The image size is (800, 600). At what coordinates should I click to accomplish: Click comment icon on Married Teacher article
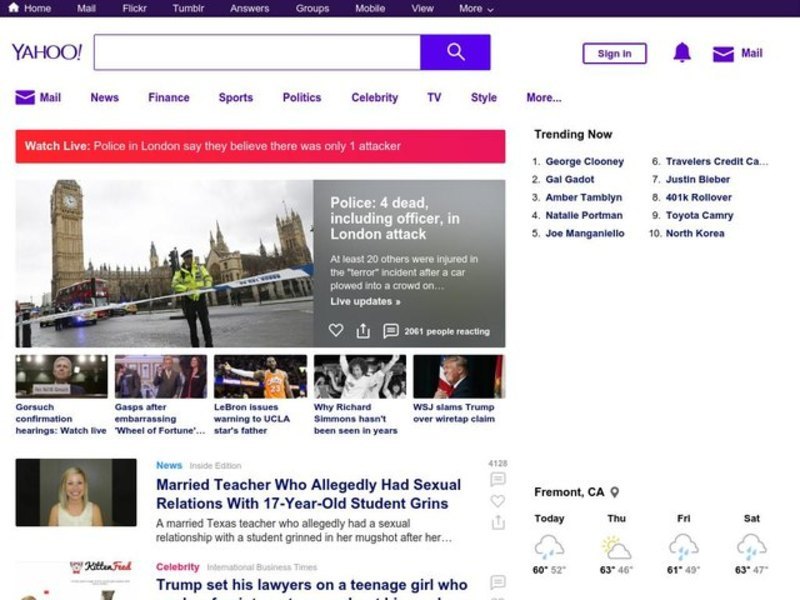[497, 480]
